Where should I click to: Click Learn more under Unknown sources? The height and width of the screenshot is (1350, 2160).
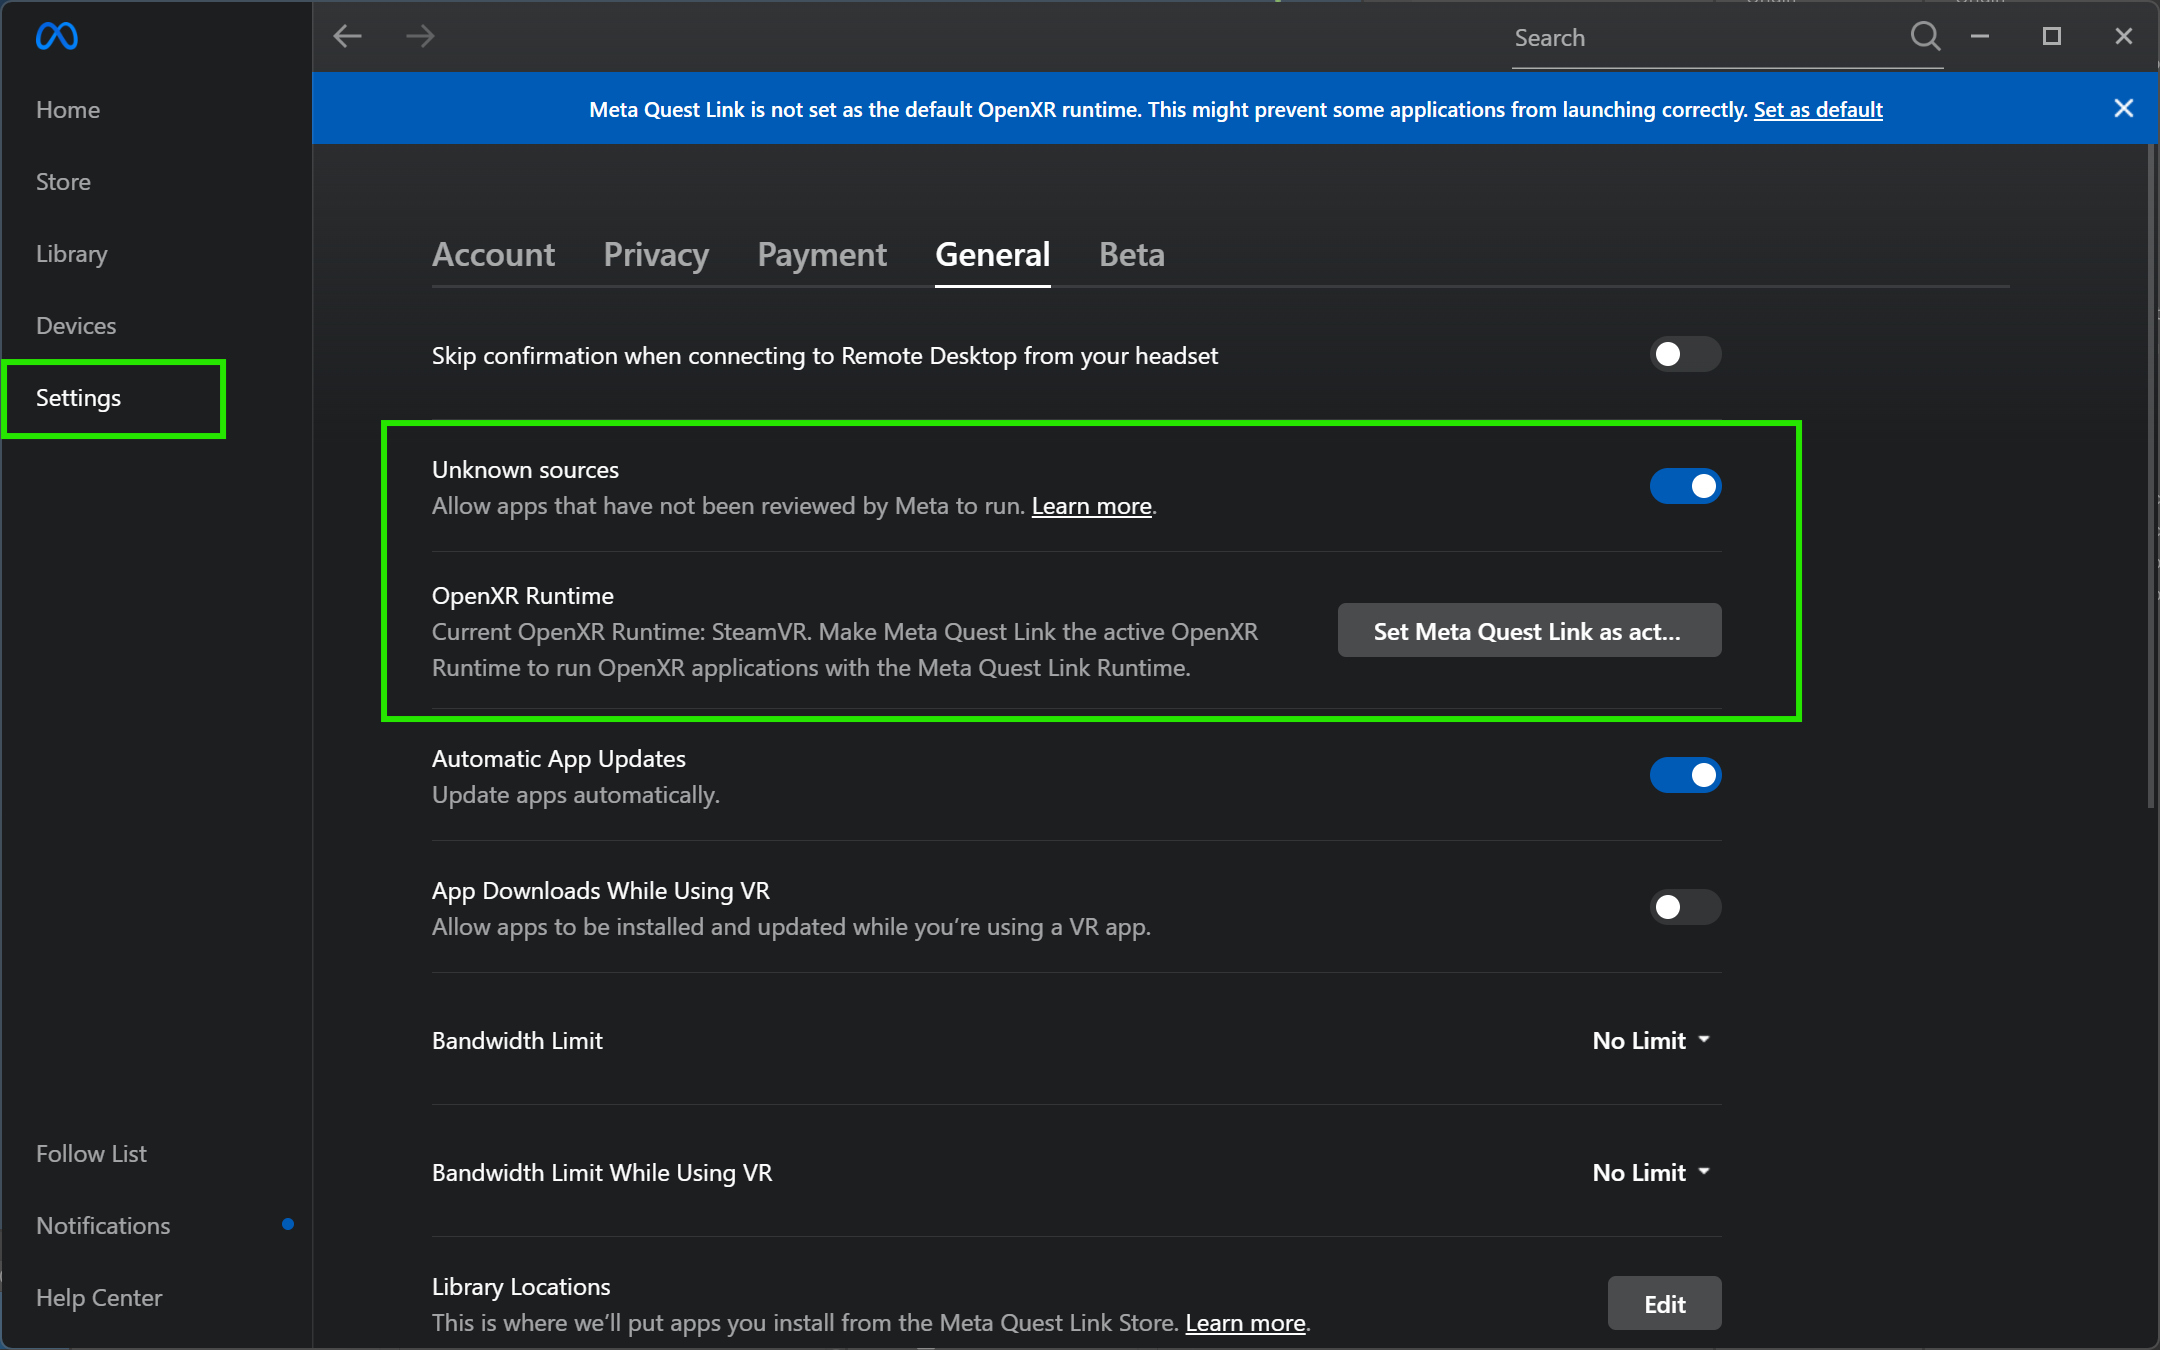1091,506
